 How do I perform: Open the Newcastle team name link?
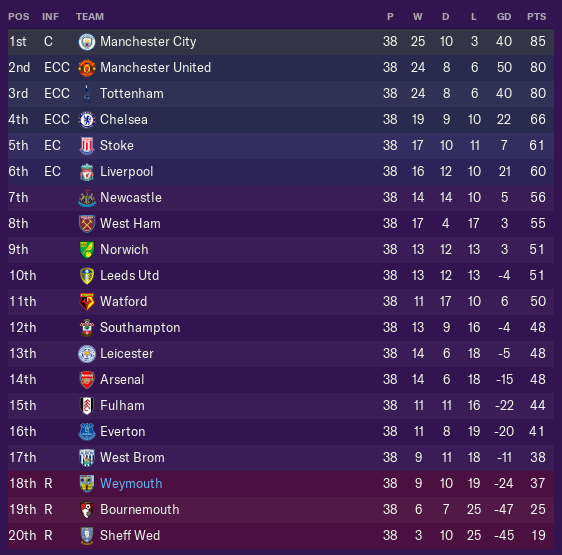click(131, 198)
